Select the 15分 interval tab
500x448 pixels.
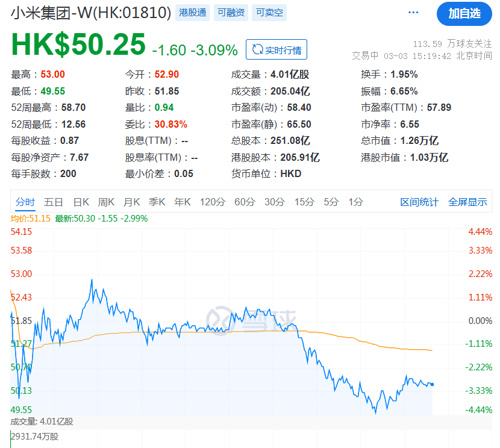(x=304, y=202)
